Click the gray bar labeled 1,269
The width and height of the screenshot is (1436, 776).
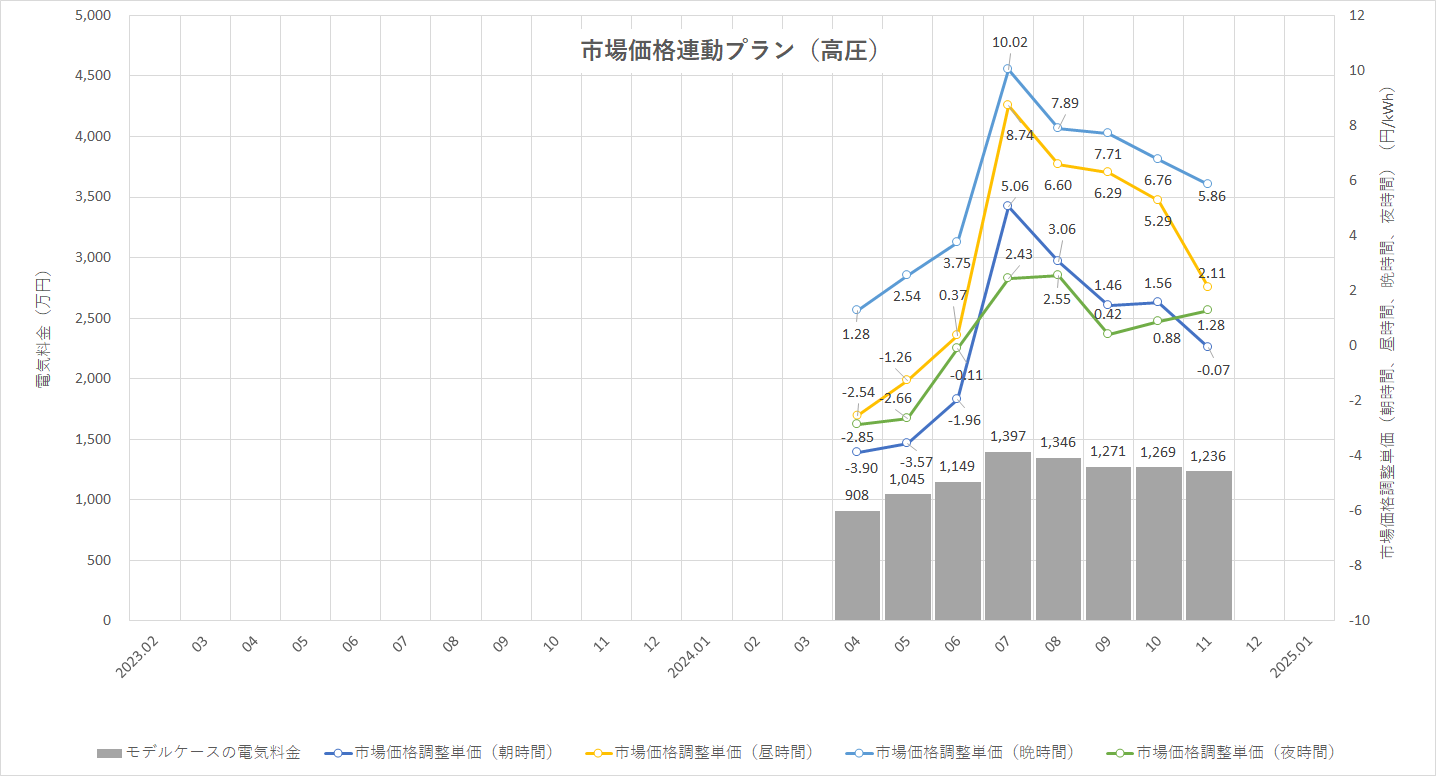click(x=1158, y=543)
